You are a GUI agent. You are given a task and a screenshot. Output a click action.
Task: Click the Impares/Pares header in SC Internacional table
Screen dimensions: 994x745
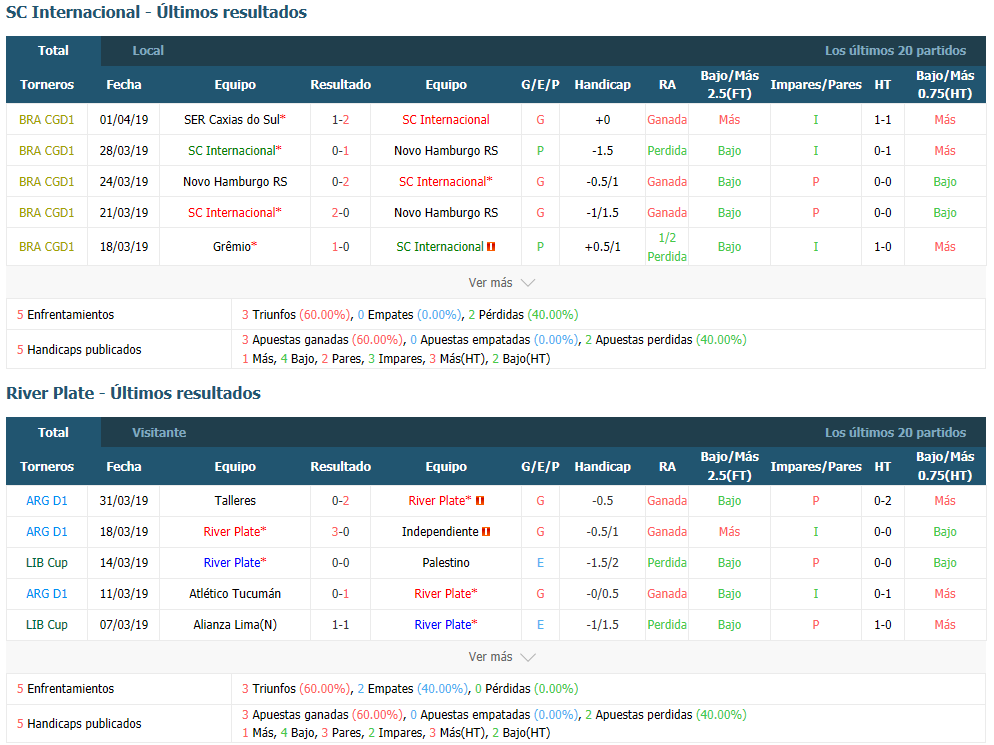(816, 85)
